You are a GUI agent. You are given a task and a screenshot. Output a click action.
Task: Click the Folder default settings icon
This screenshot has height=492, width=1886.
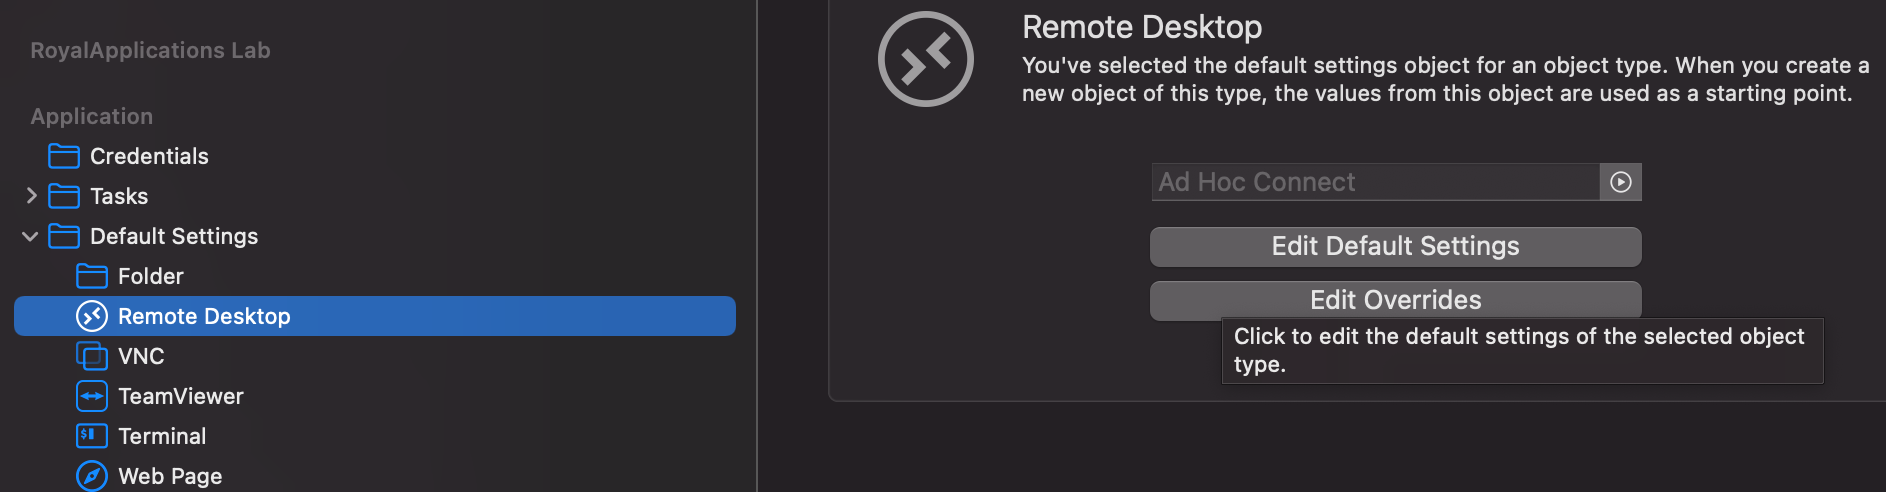click(x=92, y=276)
